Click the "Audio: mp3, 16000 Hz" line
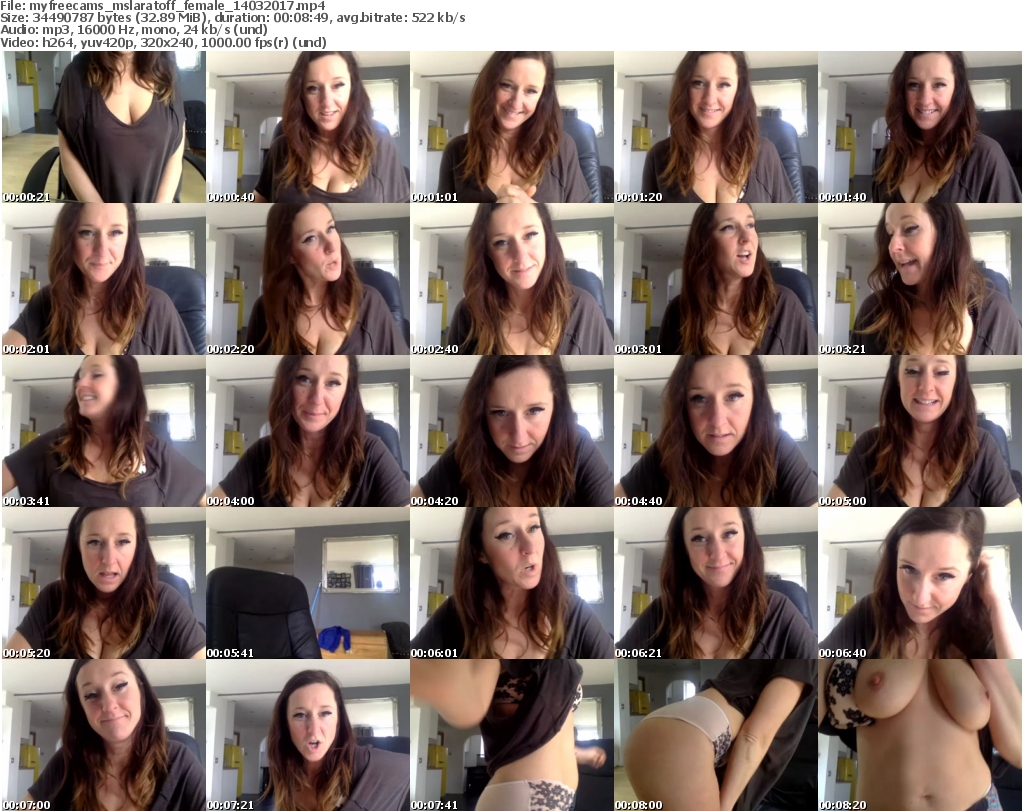This screenshot has width=1024, height=811. pos(134,30)
